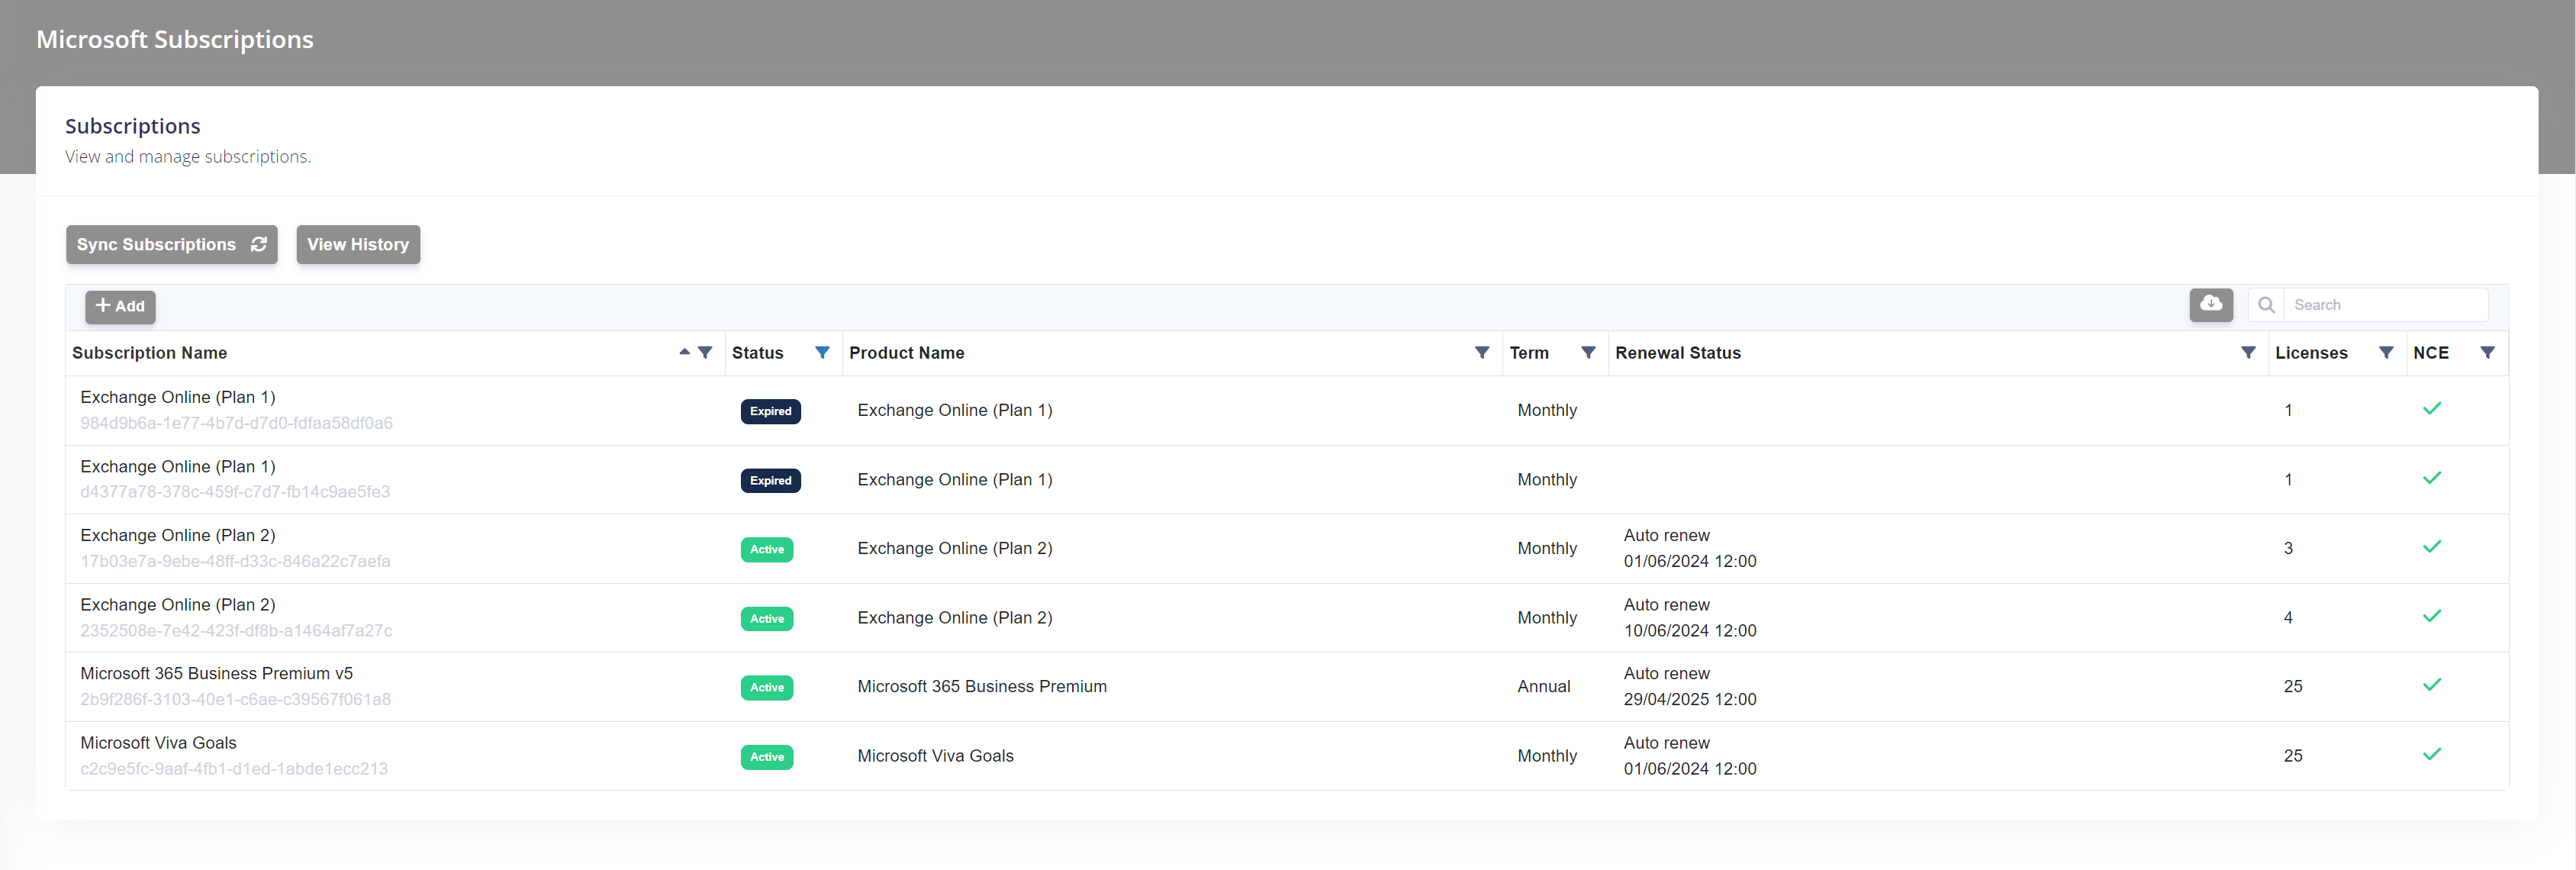The width and height of the screenshot is (2576, 870).
Task: Click the Active status badge for Microsoft Viva Goals
Action: pos(767,756)
